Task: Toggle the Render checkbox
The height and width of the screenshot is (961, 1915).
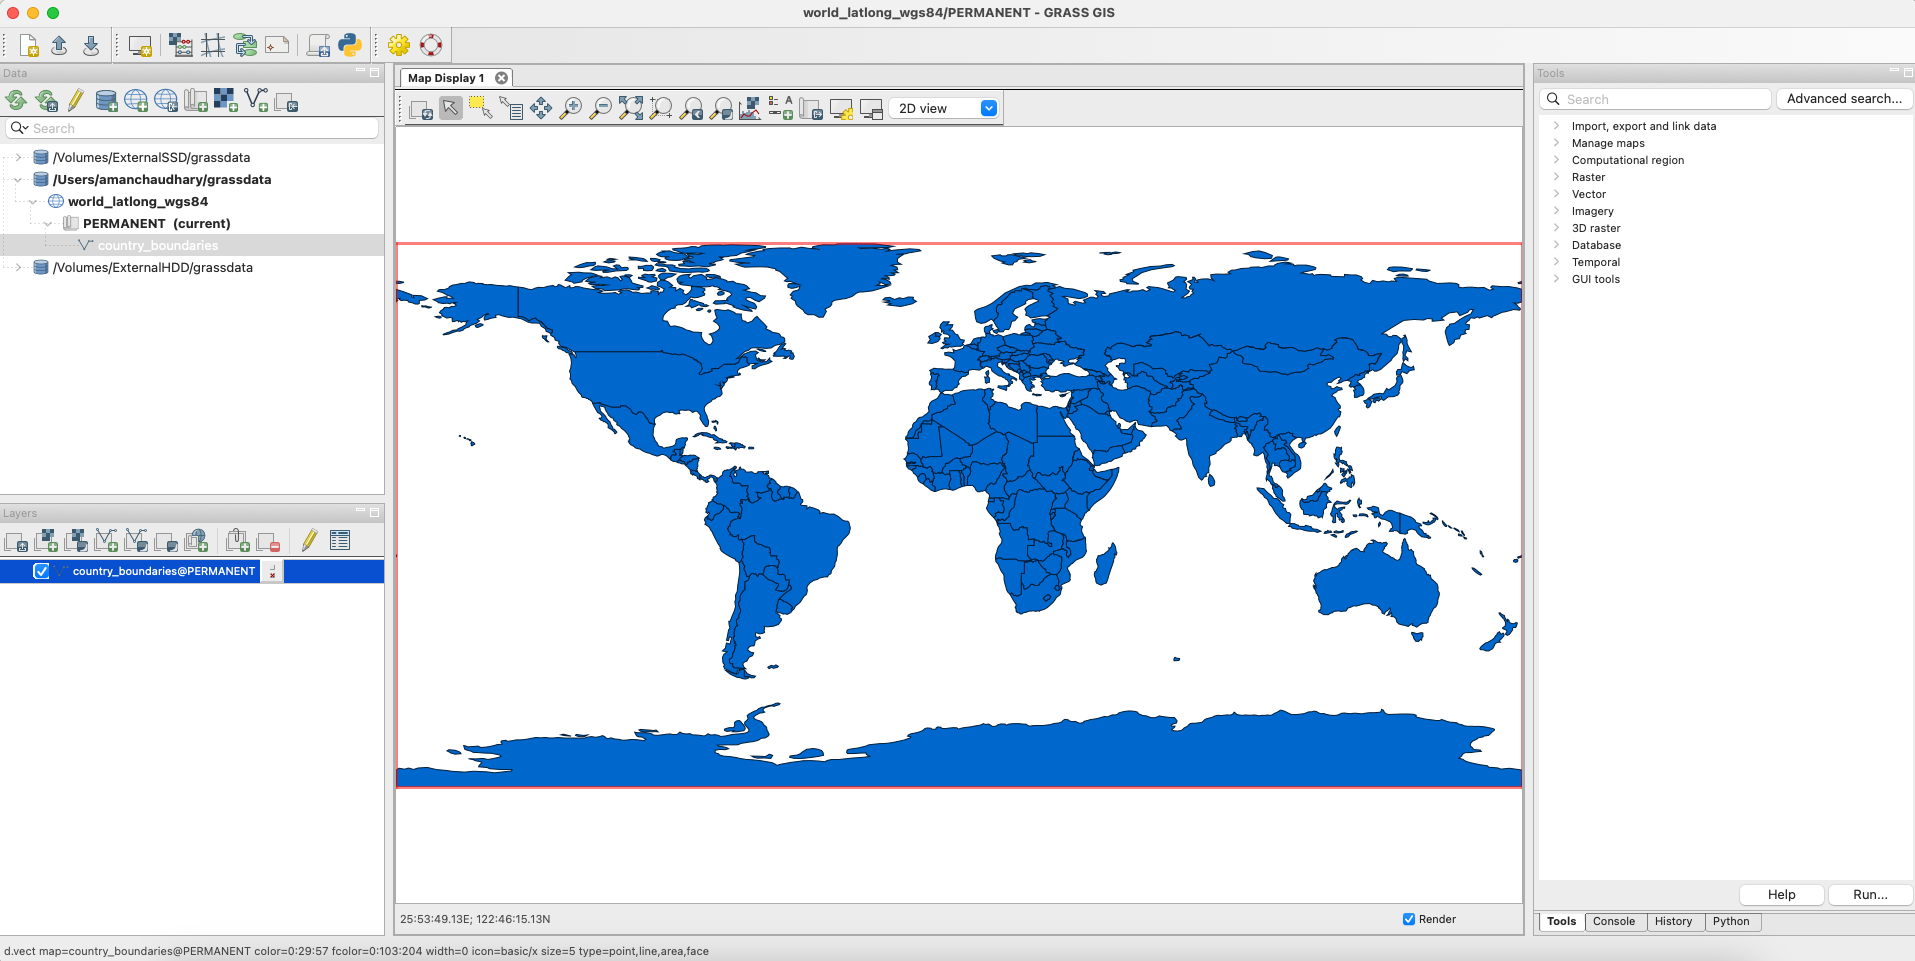Action: pyautogui.click(x=1409, y=919)
